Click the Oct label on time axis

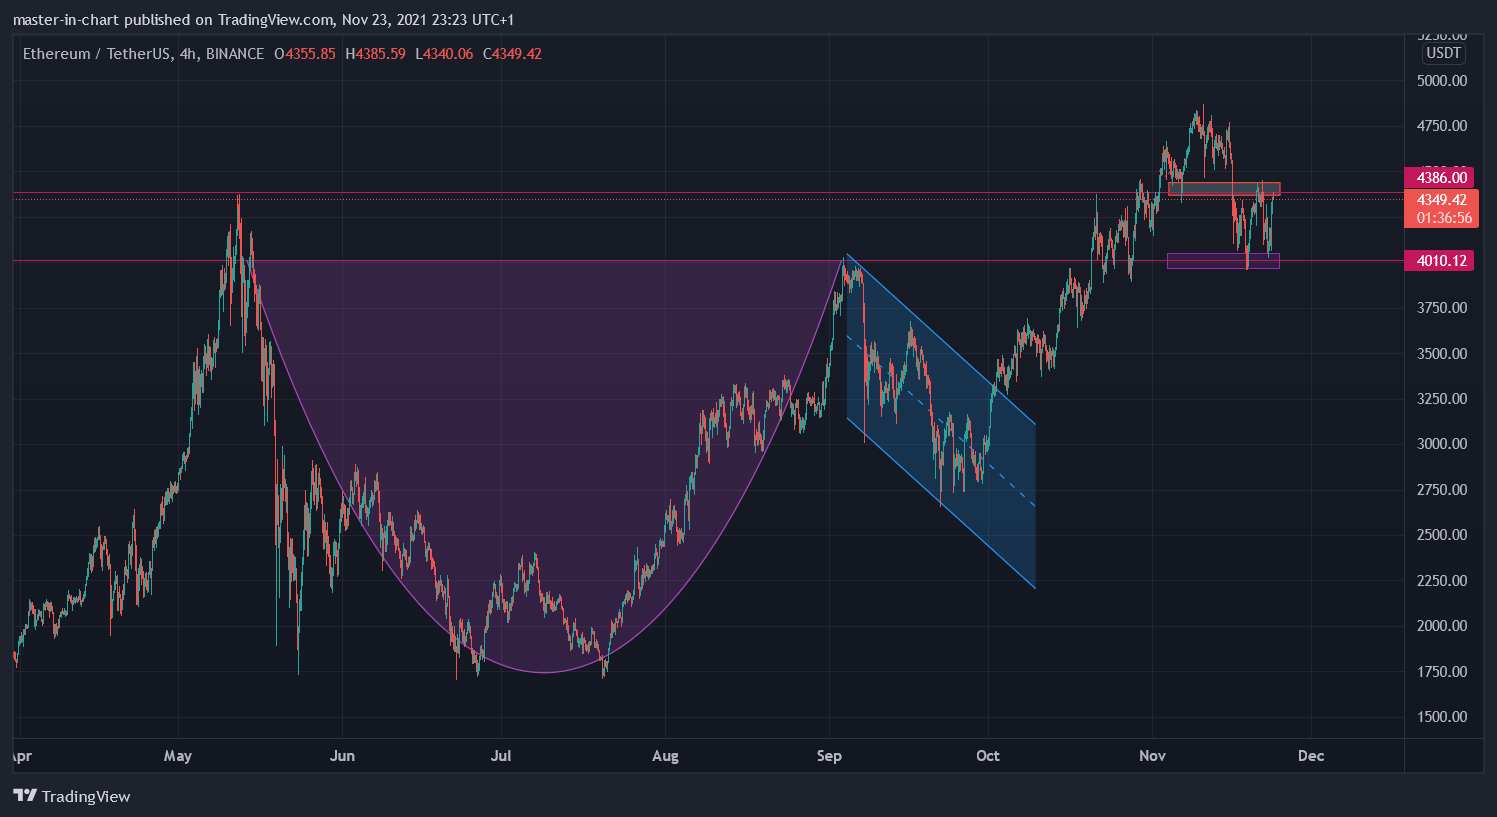click(x=988, y=756)
